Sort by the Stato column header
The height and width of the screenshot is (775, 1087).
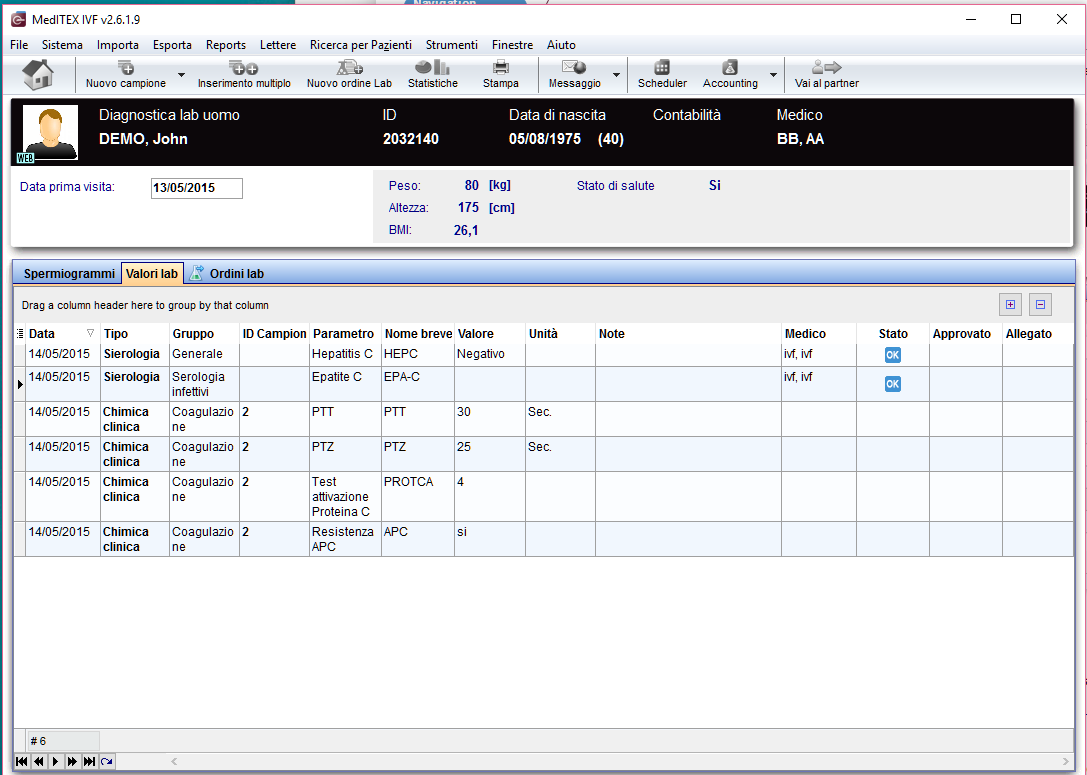(893, 334)
